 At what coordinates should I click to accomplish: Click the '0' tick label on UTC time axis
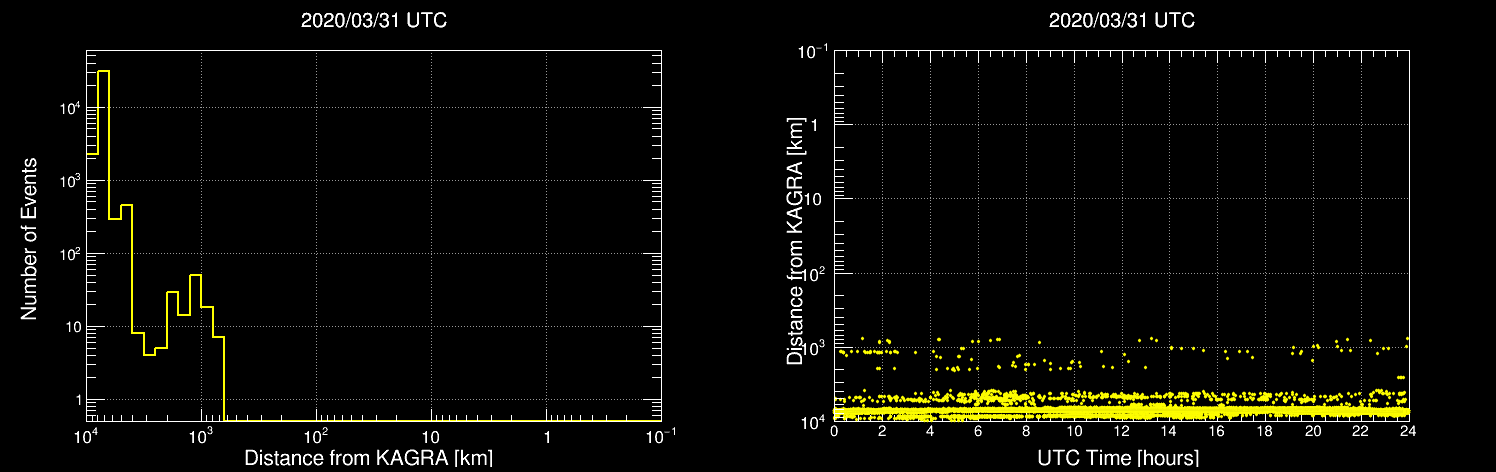coord(834,431)
